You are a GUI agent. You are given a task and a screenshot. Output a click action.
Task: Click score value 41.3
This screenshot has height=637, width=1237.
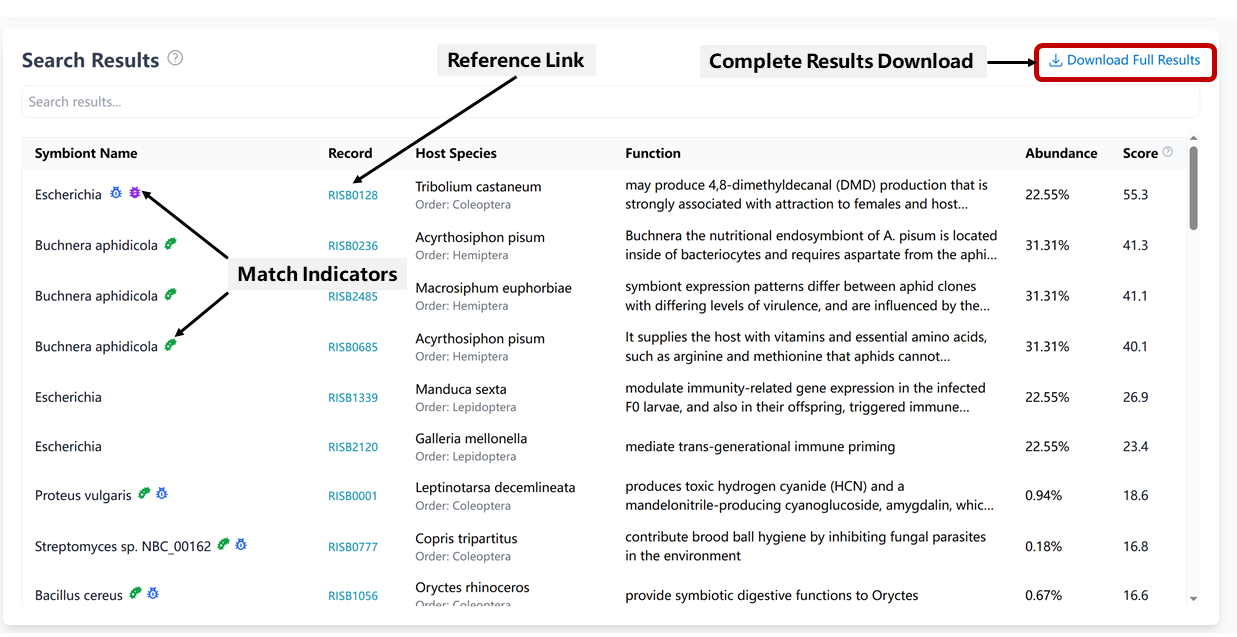(x=1135, y=245)
